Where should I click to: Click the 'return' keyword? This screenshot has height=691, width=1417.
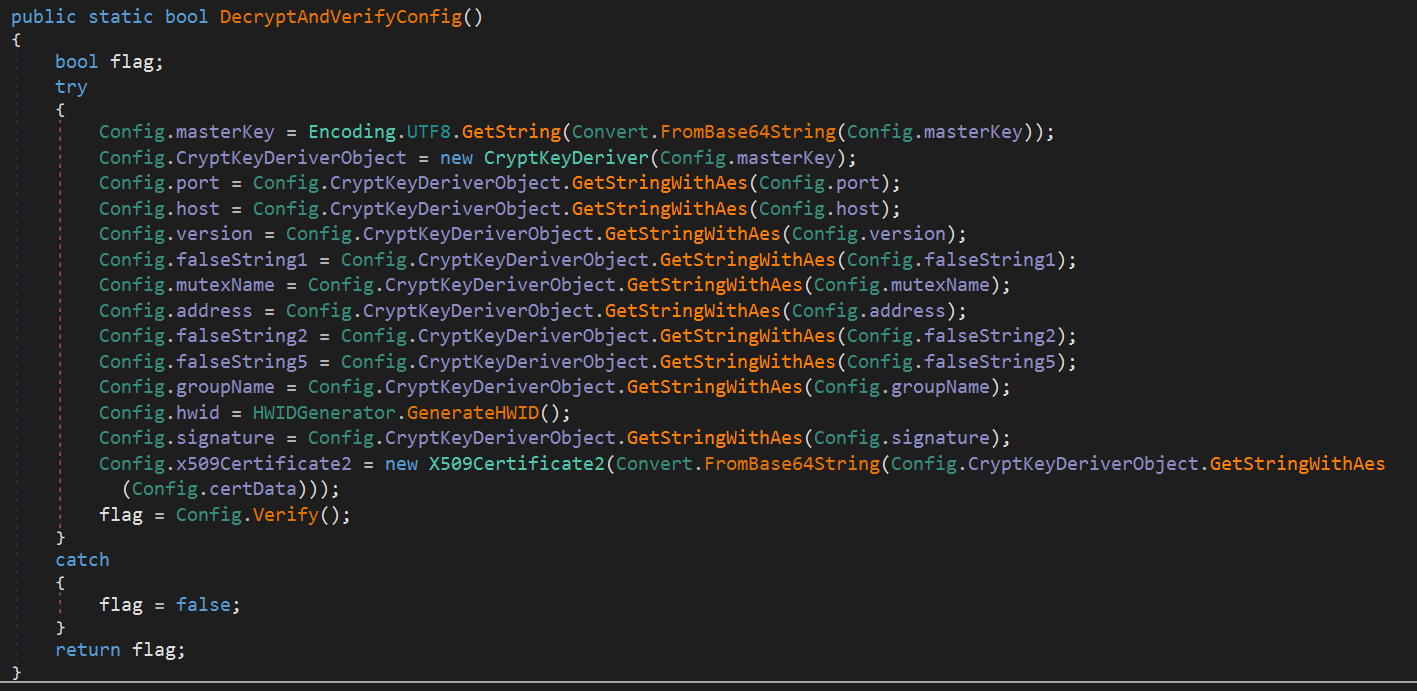coord(88,650)
